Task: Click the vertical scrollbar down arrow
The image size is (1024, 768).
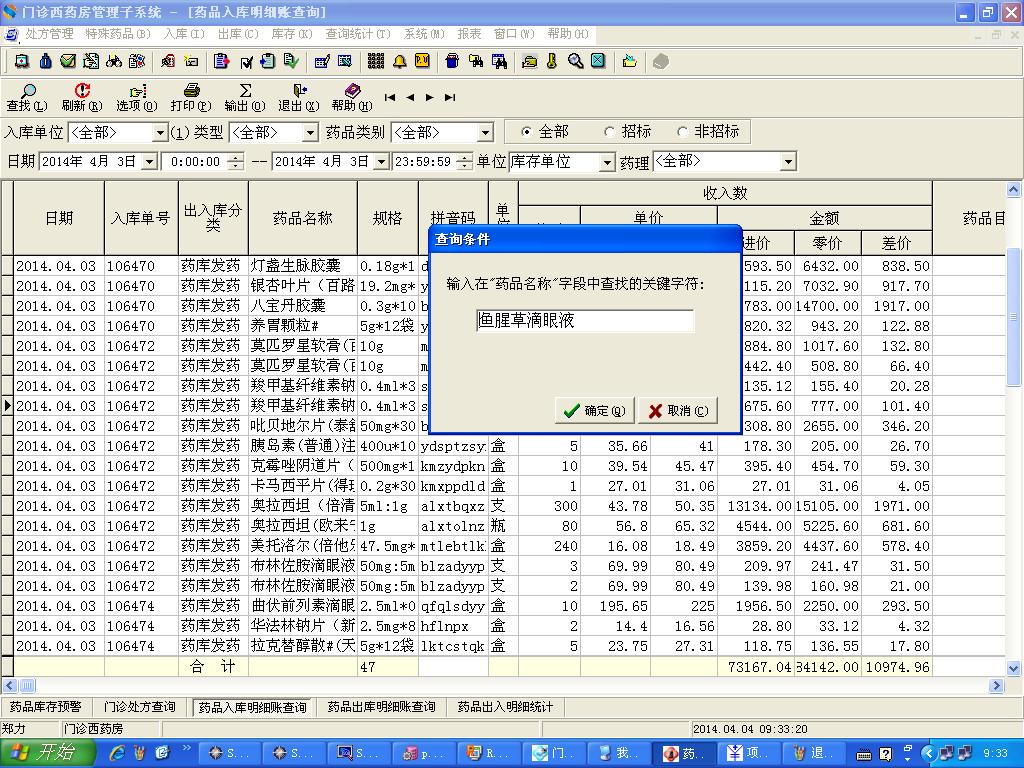Action: click(x=1014, y=668)
